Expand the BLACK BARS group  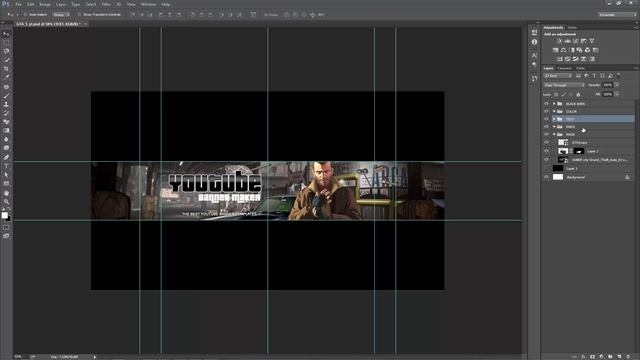(554, 104)
